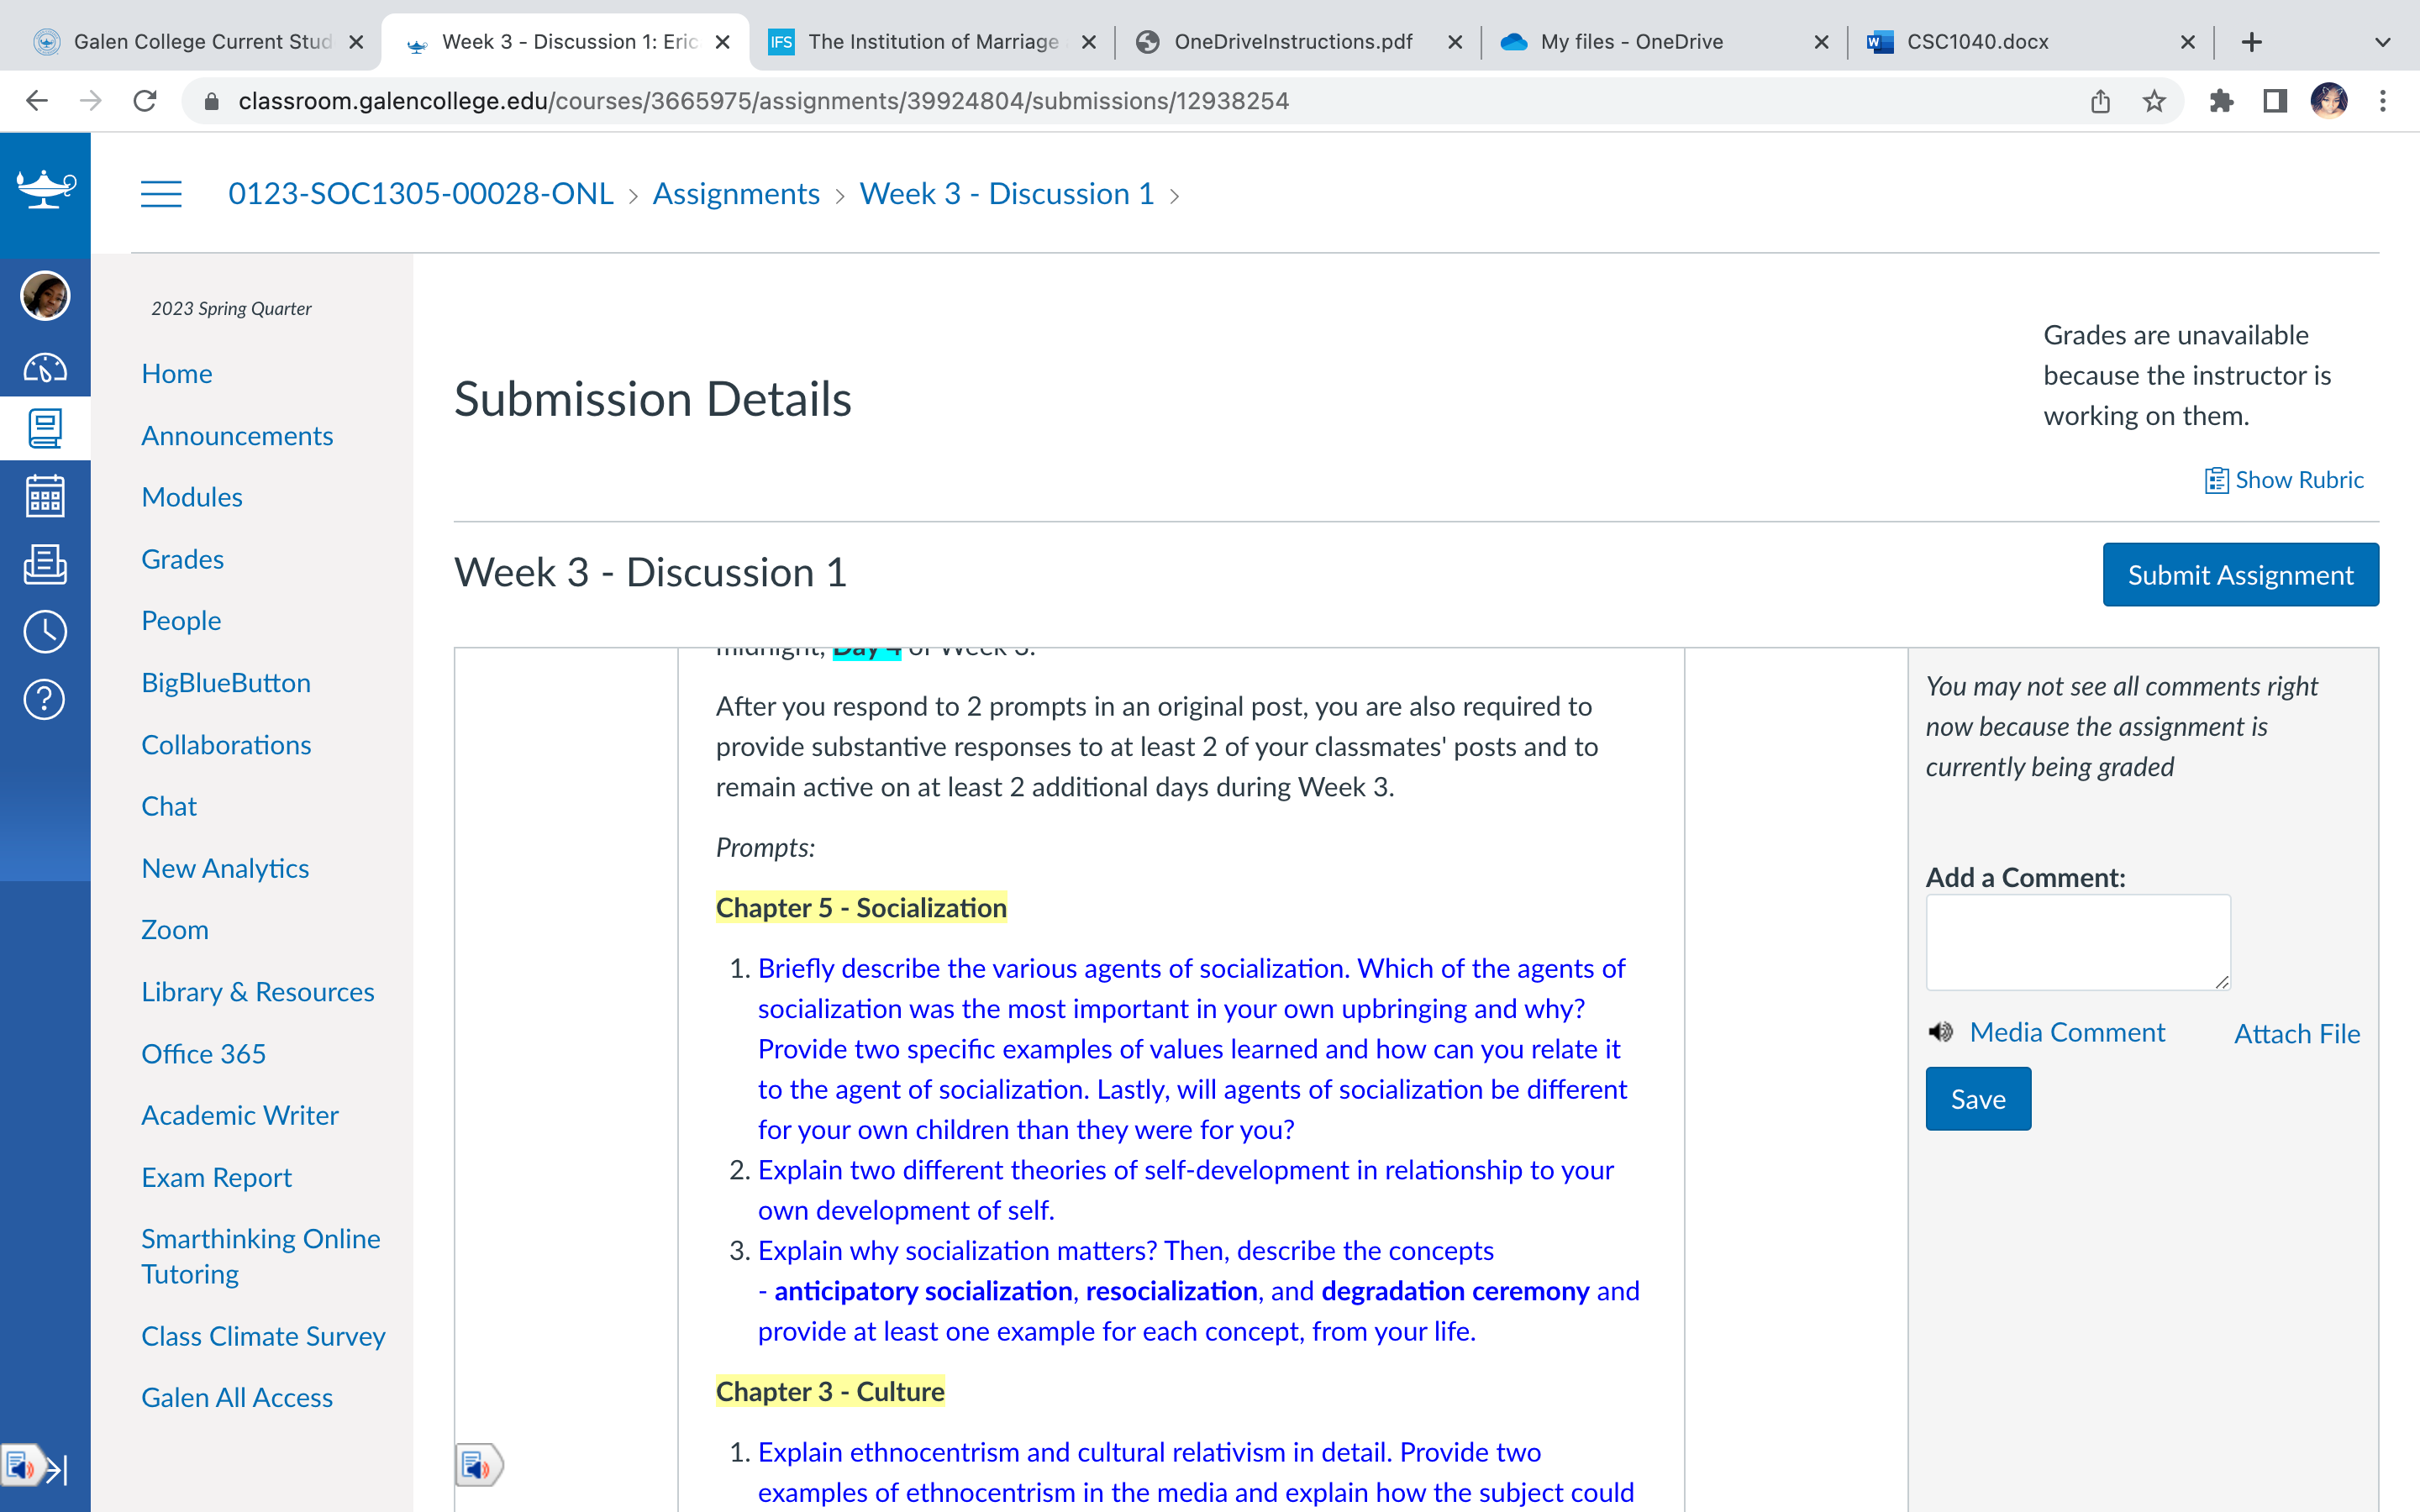This screenshot has width=2420, height=1512.
Task: Click the browser address bar URL
Action: click(x=764, y=101)
